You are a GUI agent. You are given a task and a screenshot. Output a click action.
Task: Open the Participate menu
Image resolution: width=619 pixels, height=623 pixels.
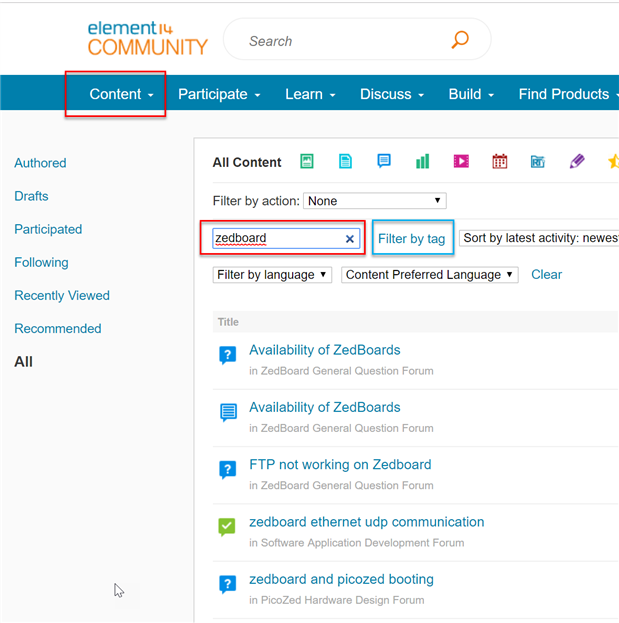(x=219, y=94)
